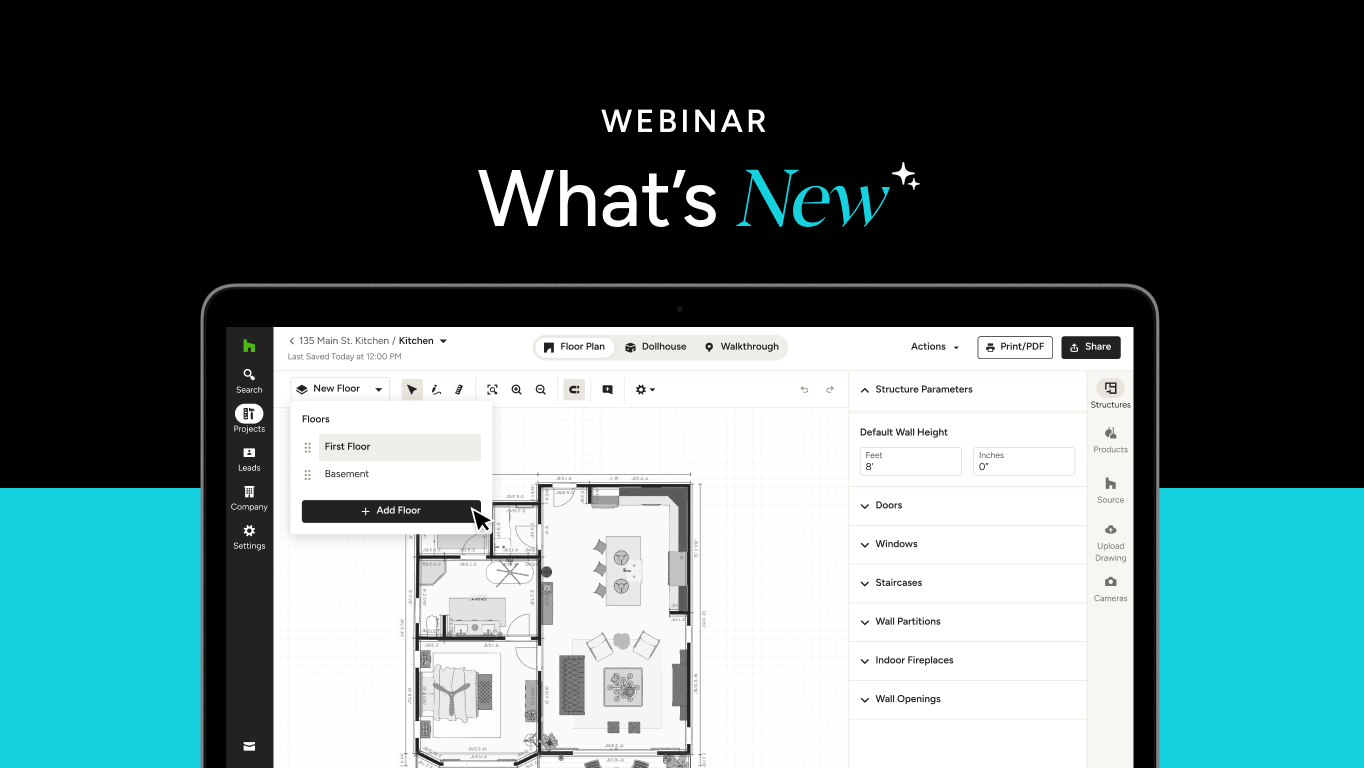Image resolution: width=1364 pixels, height=768 pixels.
Task: Switch to Dollhouse view mode
Action: (x=656, y=347)
